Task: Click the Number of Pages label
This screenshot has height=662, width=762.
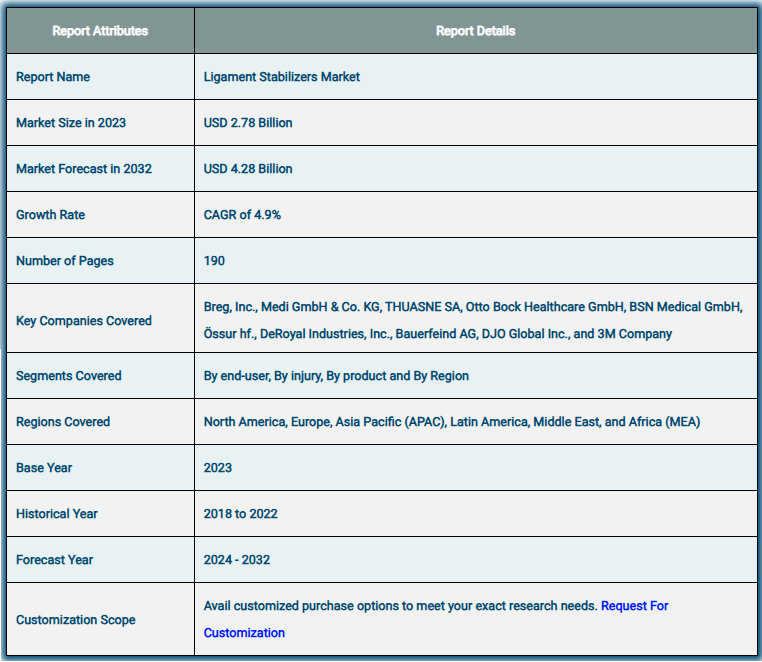Action: 65,261
